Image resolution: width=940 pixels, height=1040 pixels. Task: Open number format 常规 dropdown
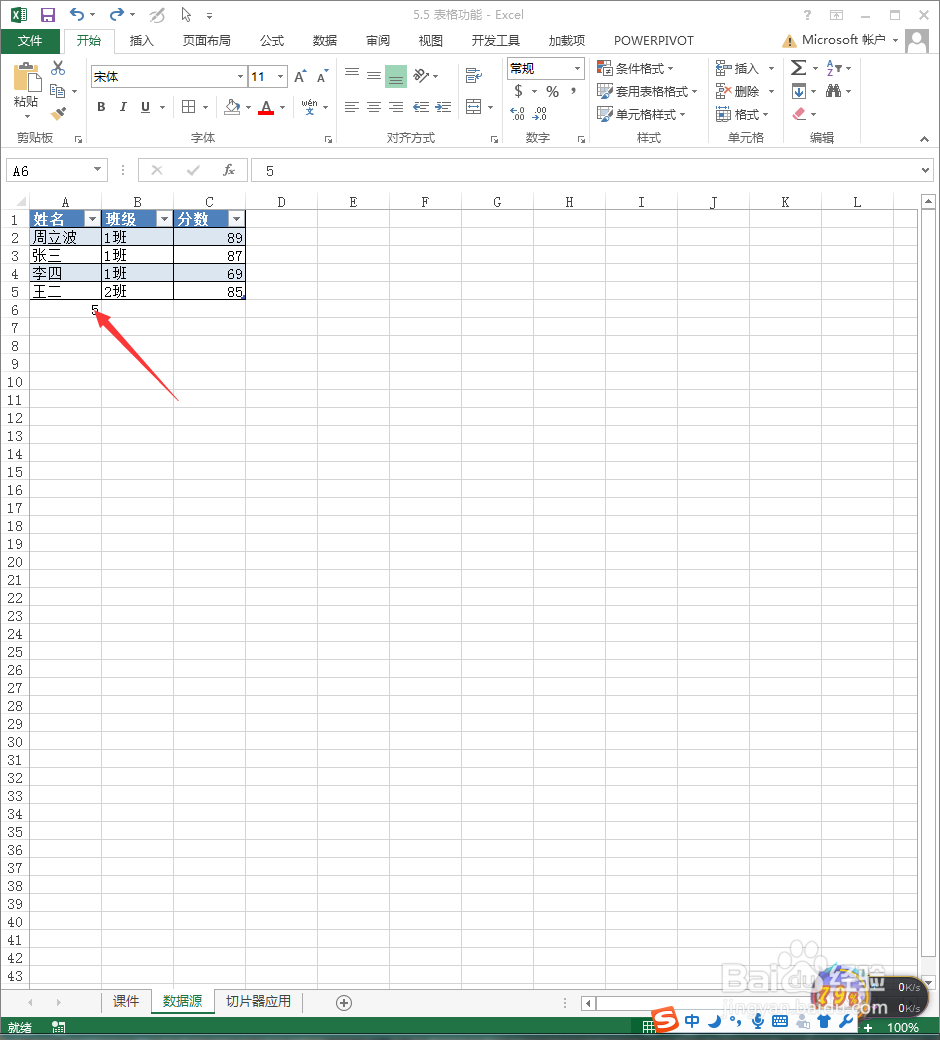coord(577,68)
